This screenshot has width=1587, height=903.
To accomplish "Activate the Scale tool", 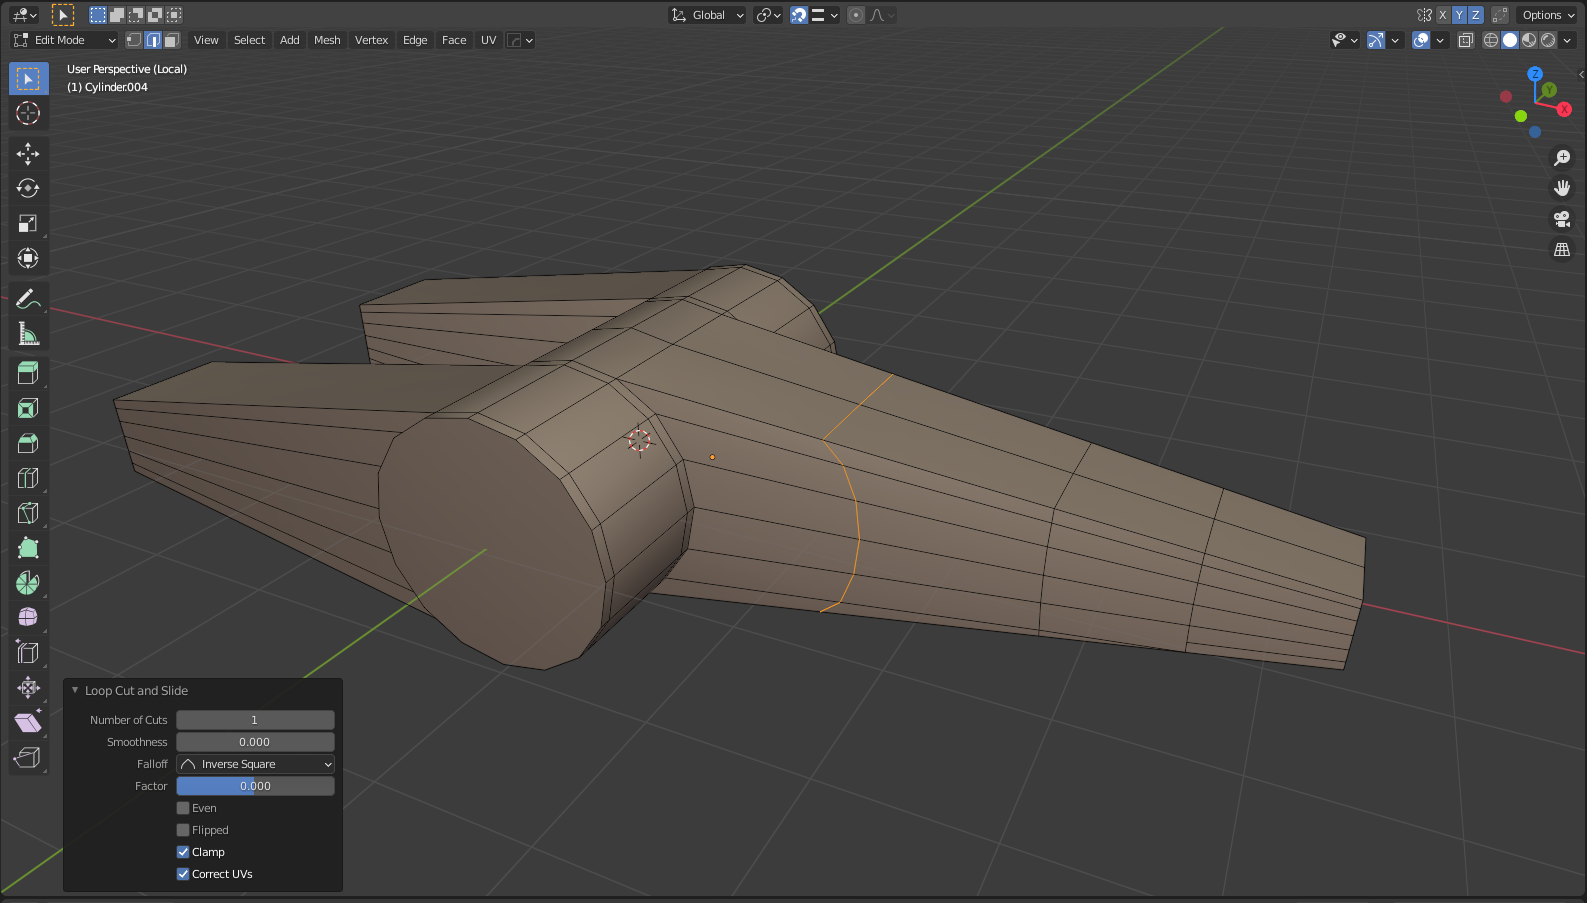I will tap(28, 223).
